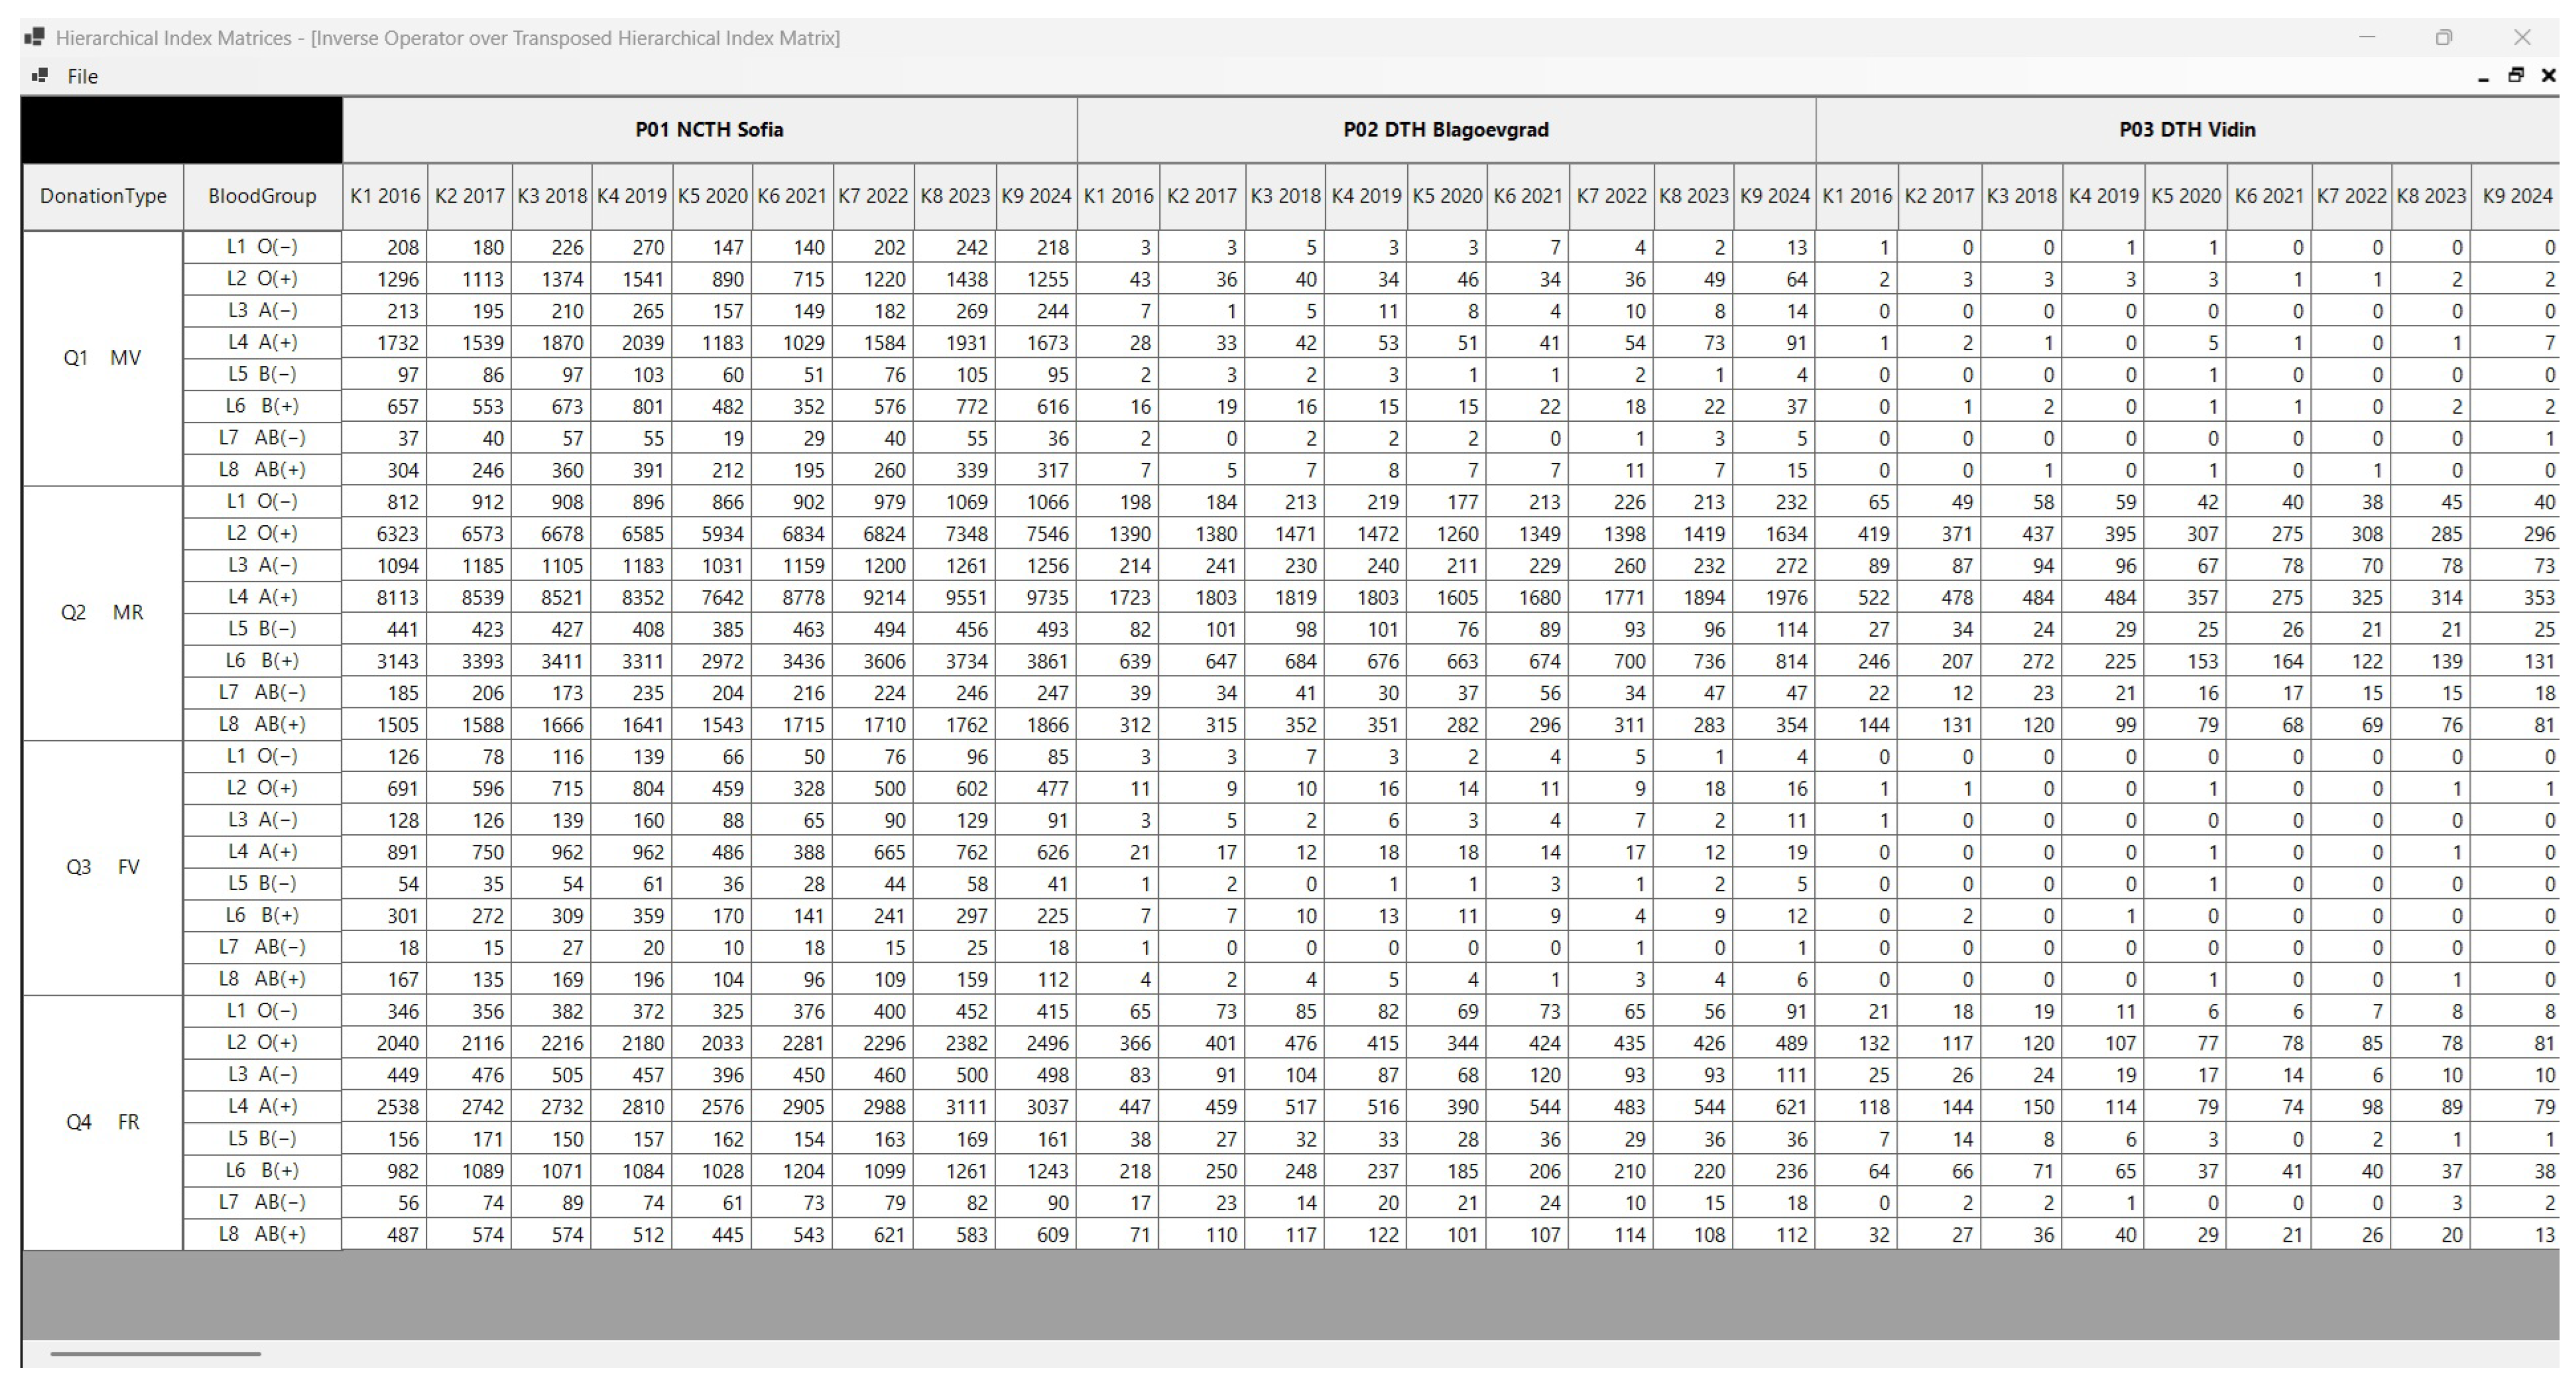Click the MDI child icon beside File

coord(40,76)
